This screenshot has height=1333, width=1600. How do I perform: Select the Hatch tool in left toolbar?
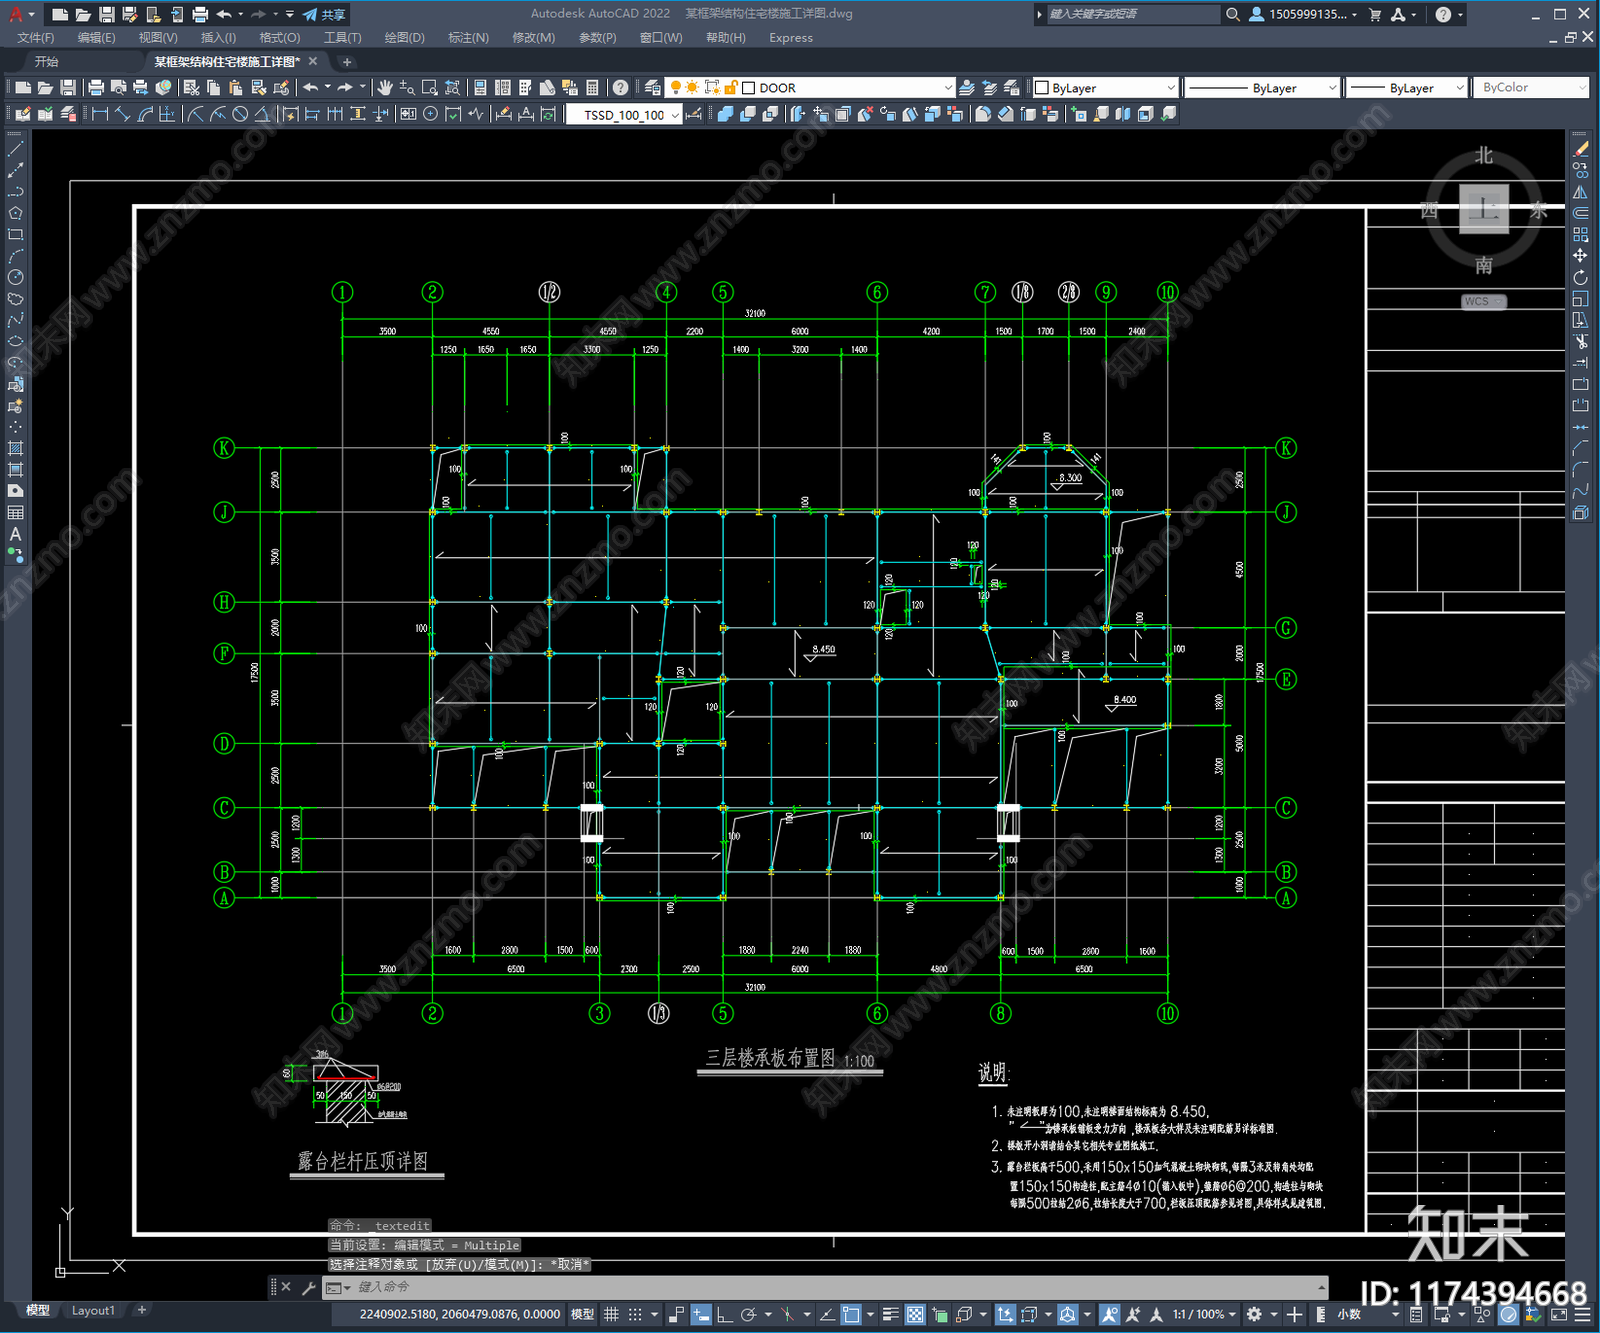point(15,448)
